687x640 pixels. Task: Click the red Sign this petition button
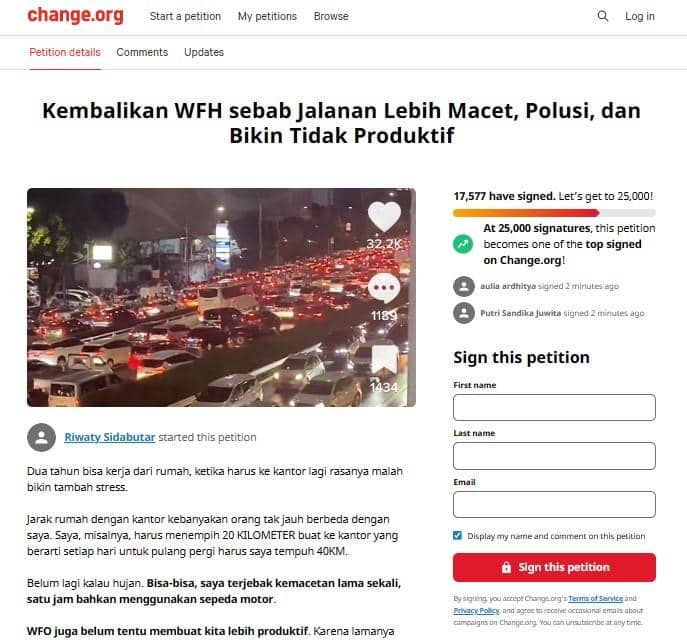(554, 567)
